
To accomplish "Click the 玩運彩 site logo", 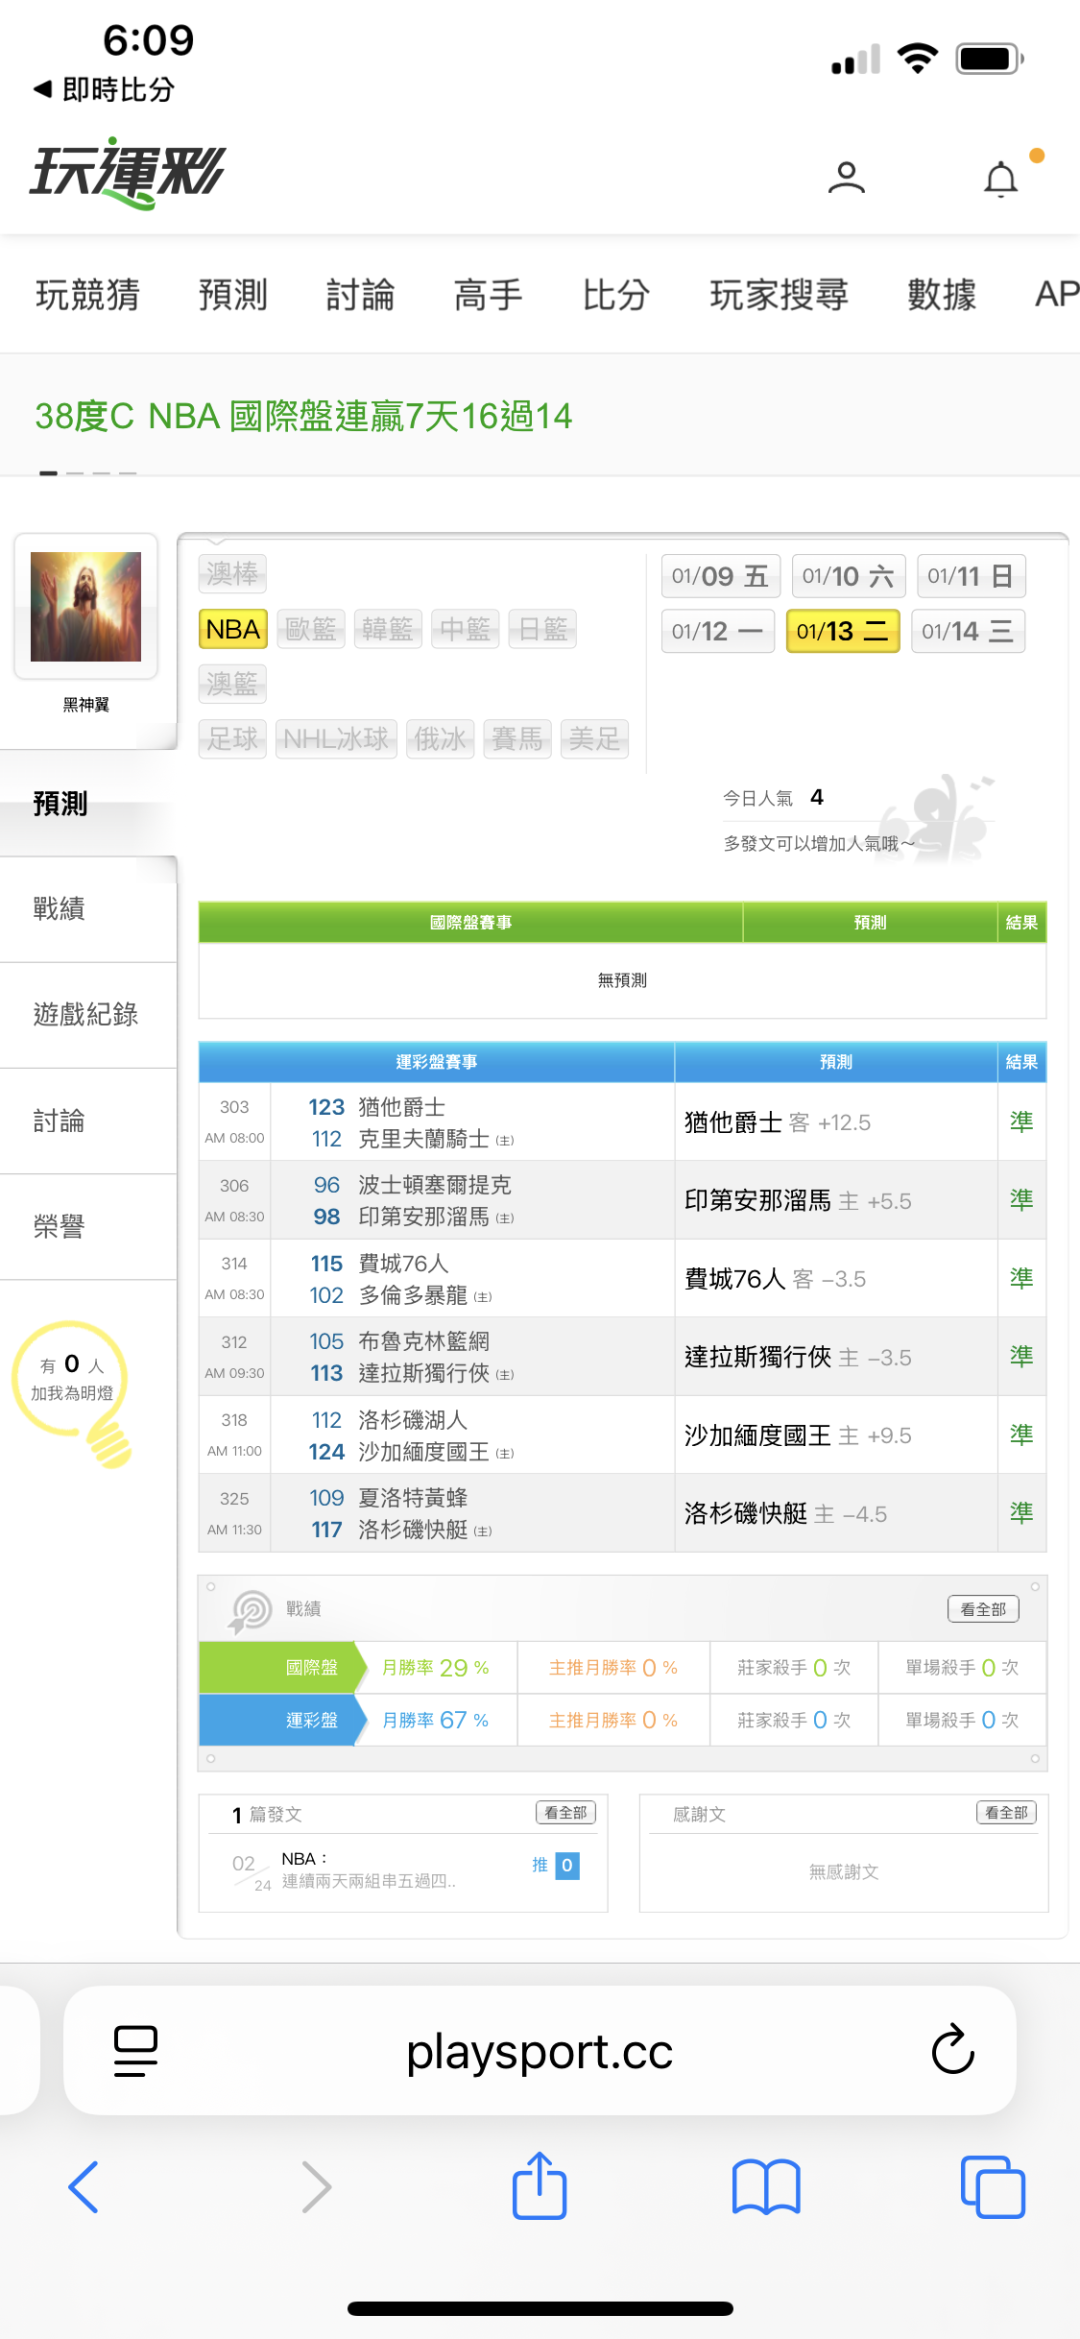I will 127,173.
